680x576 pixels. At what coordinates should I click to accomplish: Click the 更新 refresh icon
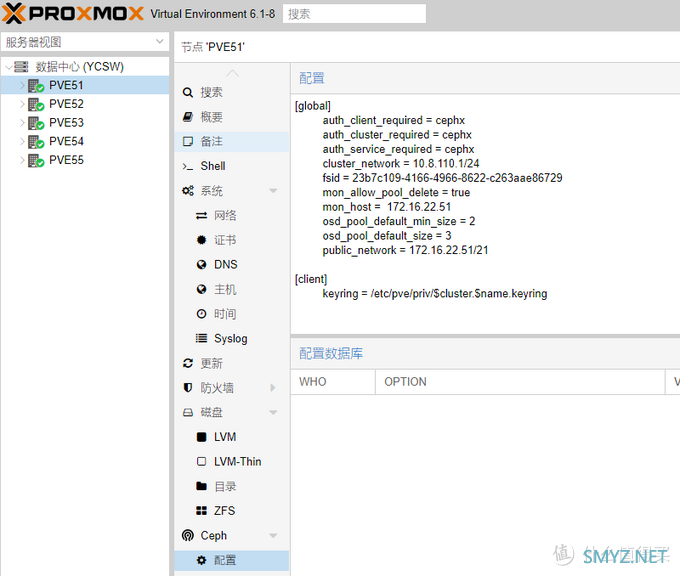pos(188,363)
